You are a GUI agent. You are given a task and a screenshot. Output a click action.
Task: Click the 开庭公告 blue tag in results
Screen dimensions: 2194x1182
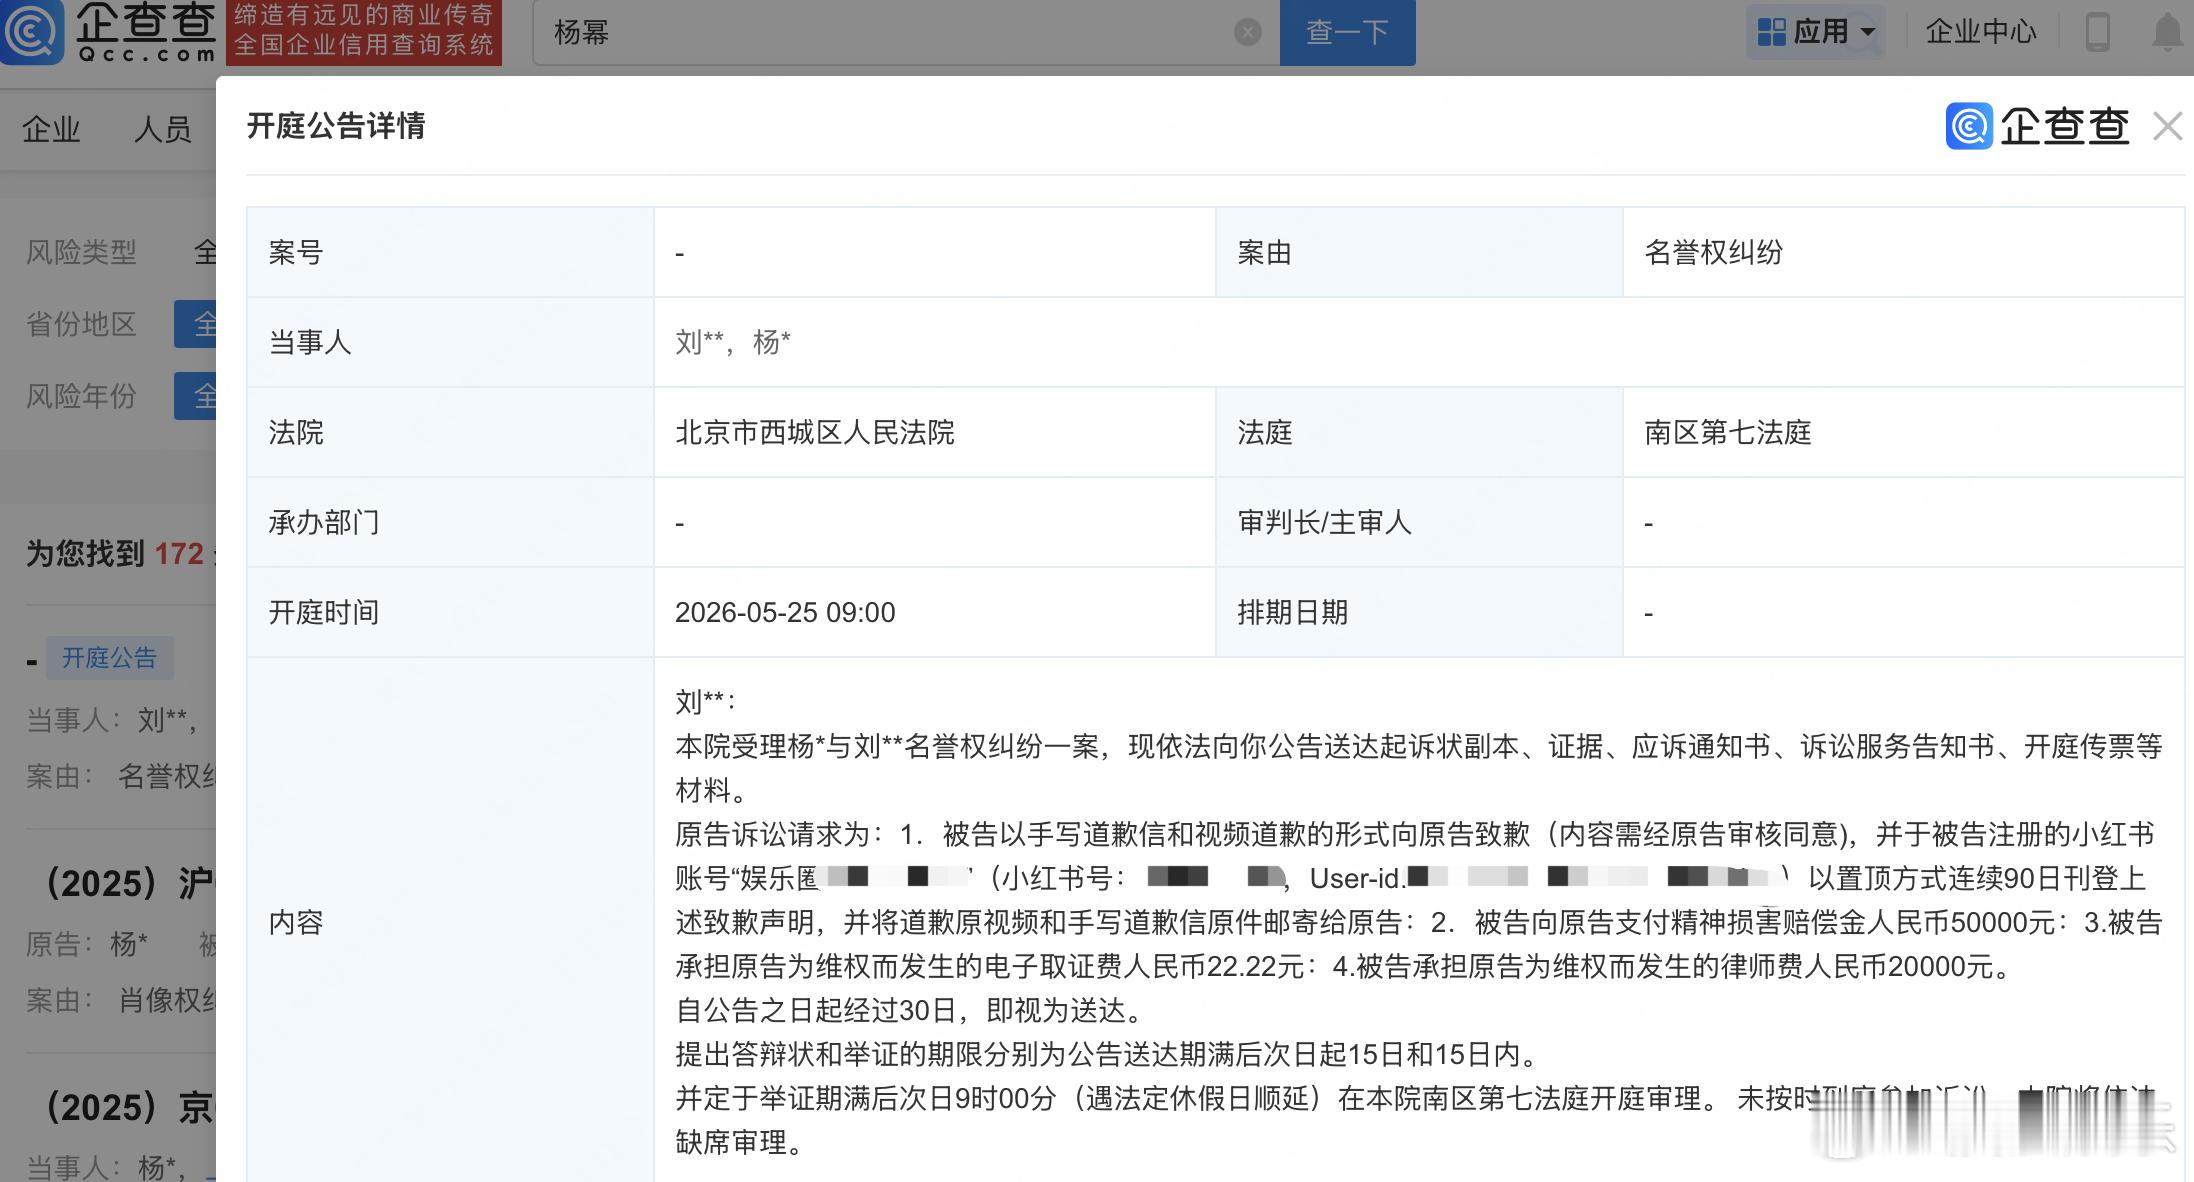109,658
